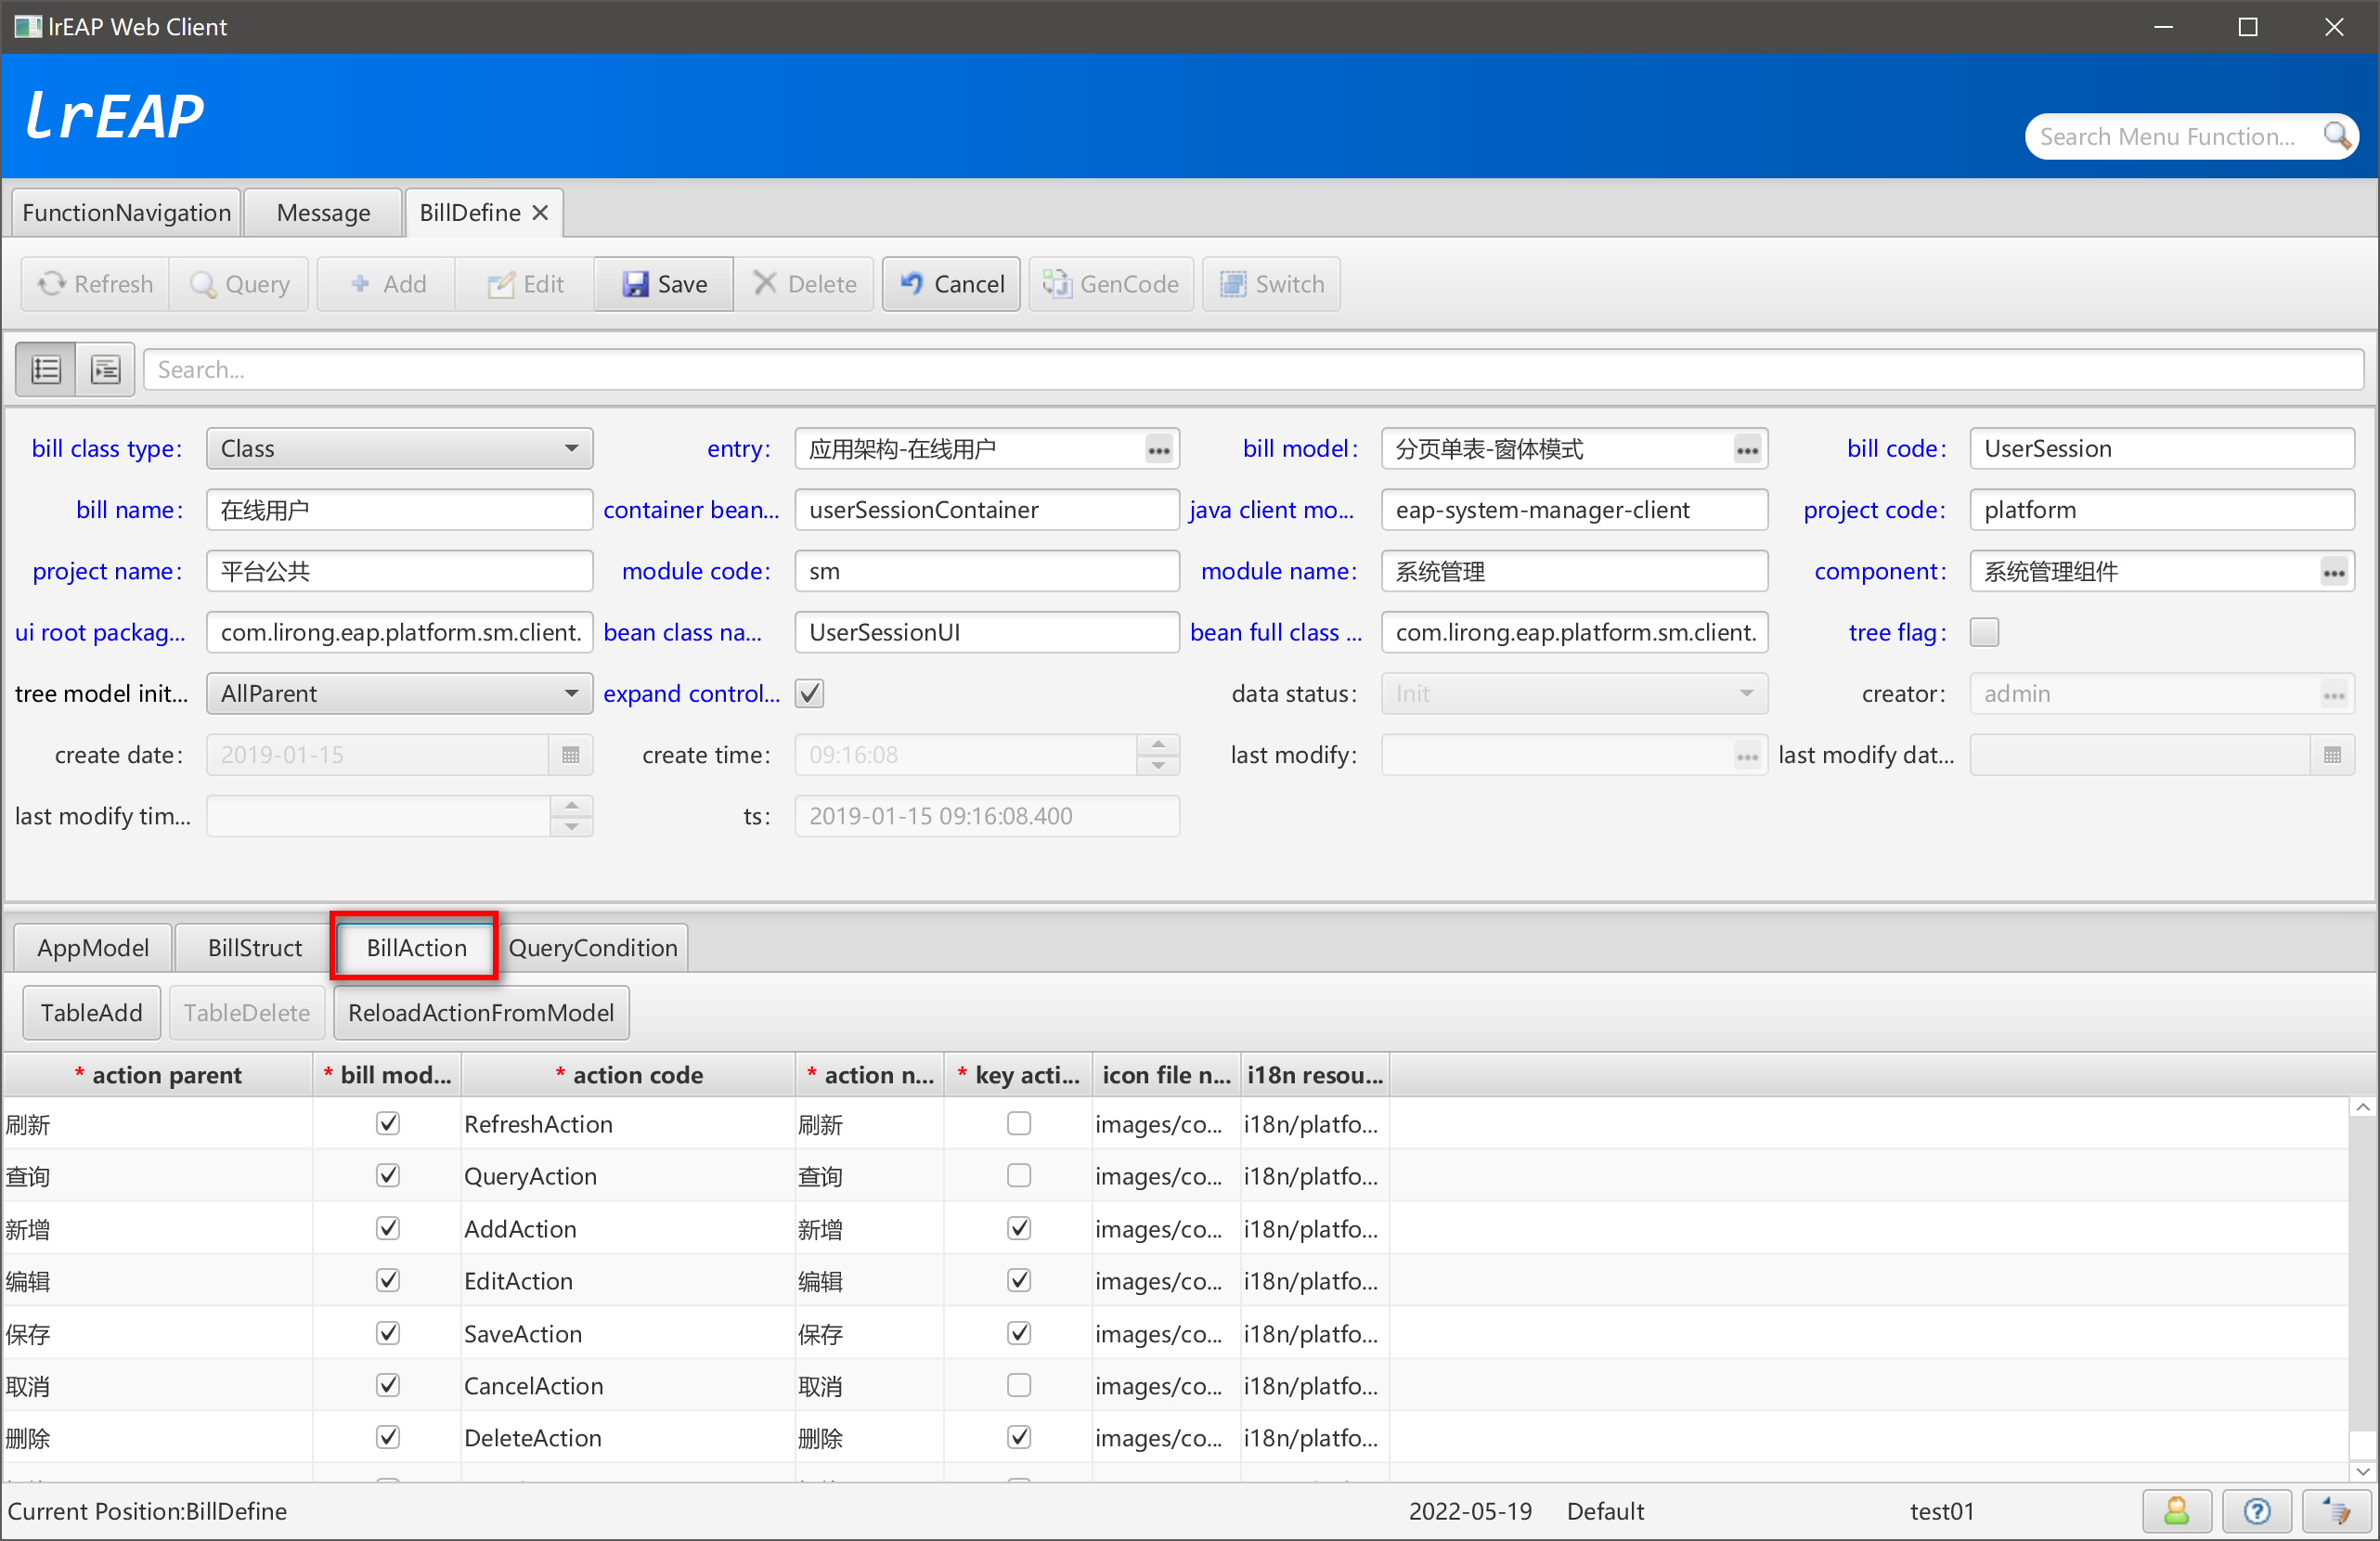The height and width of the screenshot is (1541, 2380).
Task: Open the BillStruct sub-tab
Action: [x=255, y=948]
